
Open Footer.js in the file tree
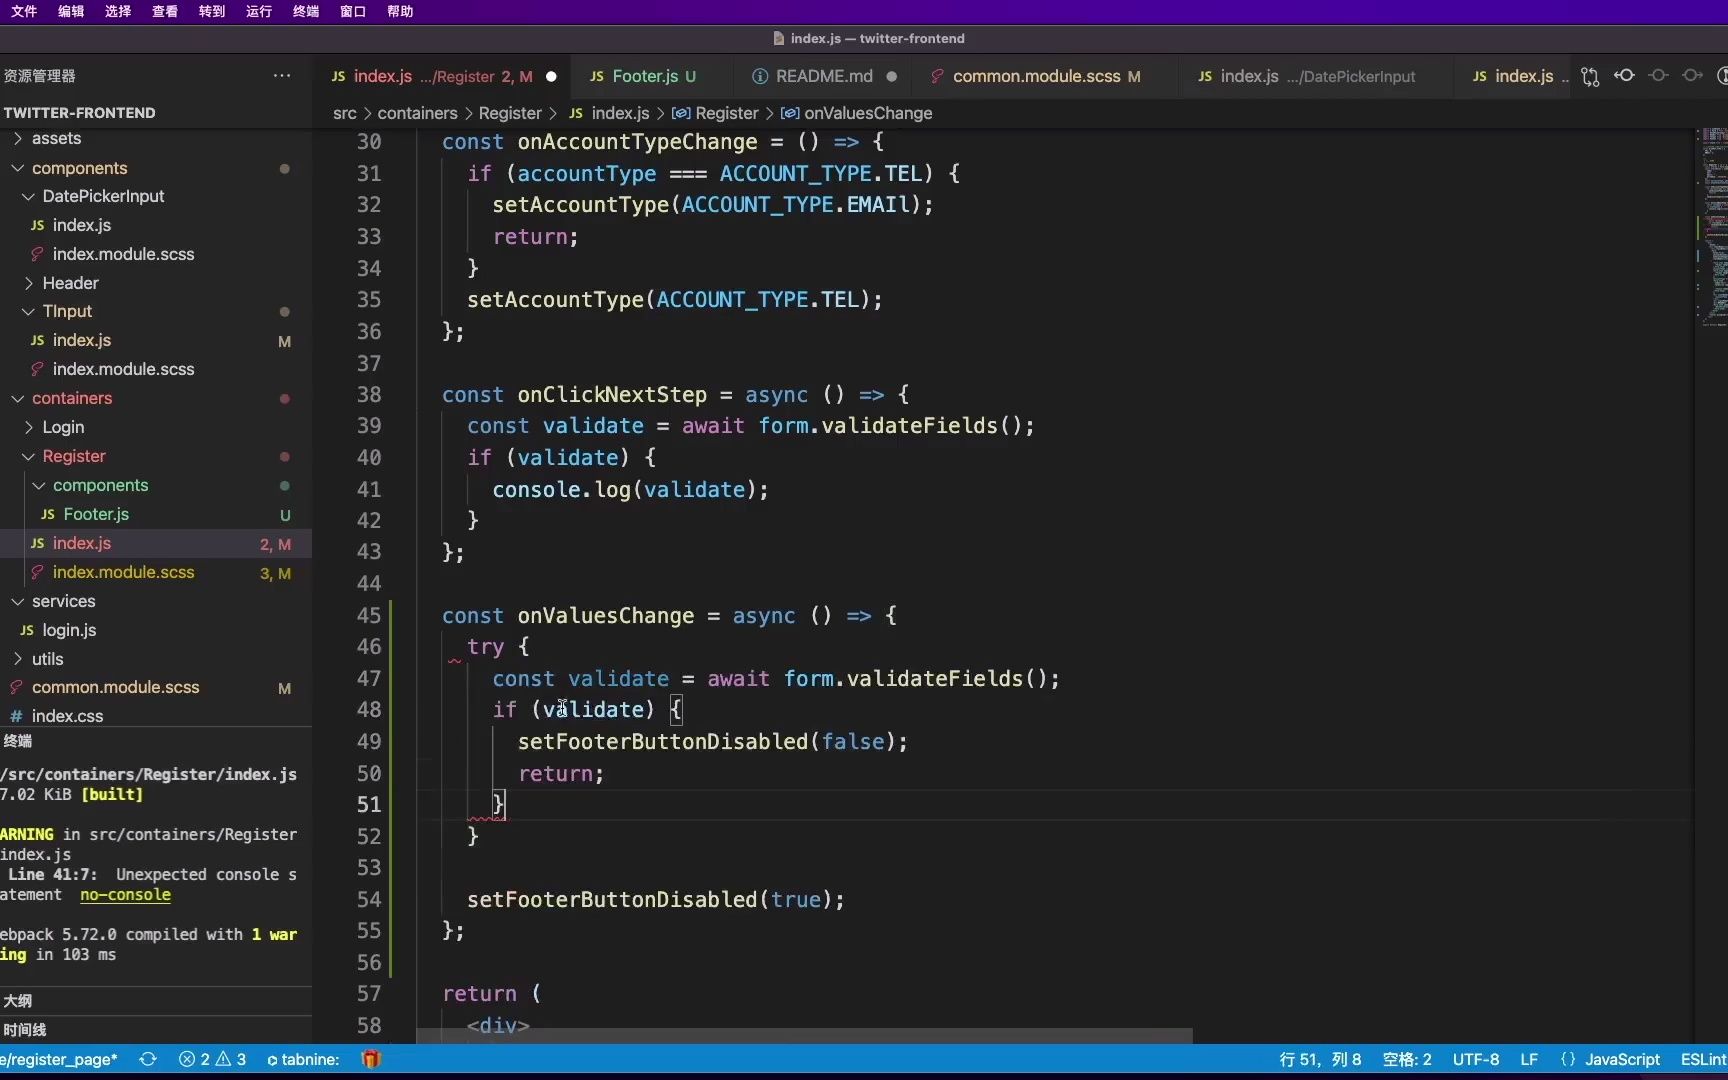156,514
